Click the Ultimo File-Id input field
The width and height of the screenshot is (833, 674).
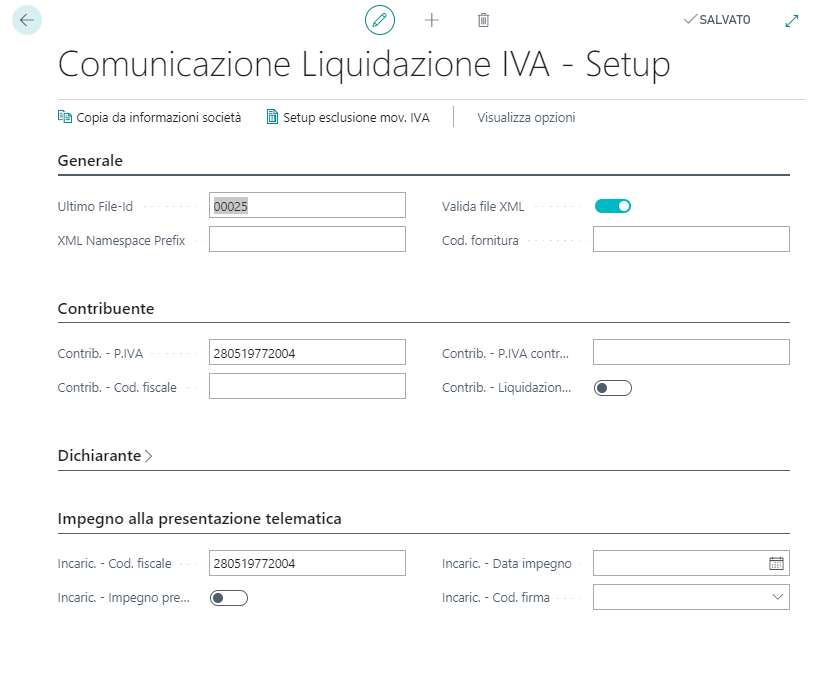(x=307, y=205)
